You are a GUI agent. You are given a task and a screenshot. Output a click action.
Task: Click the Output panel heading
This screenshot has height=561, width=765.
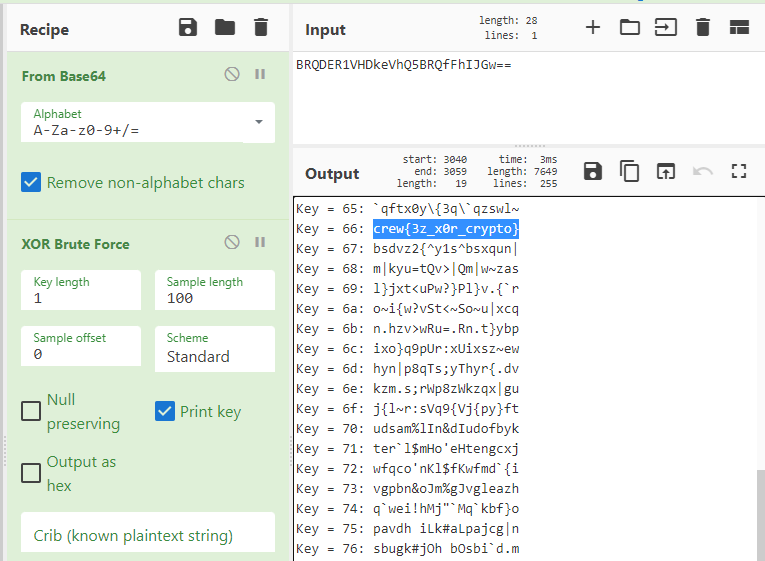pyautogui.click(x=332, y=174)
